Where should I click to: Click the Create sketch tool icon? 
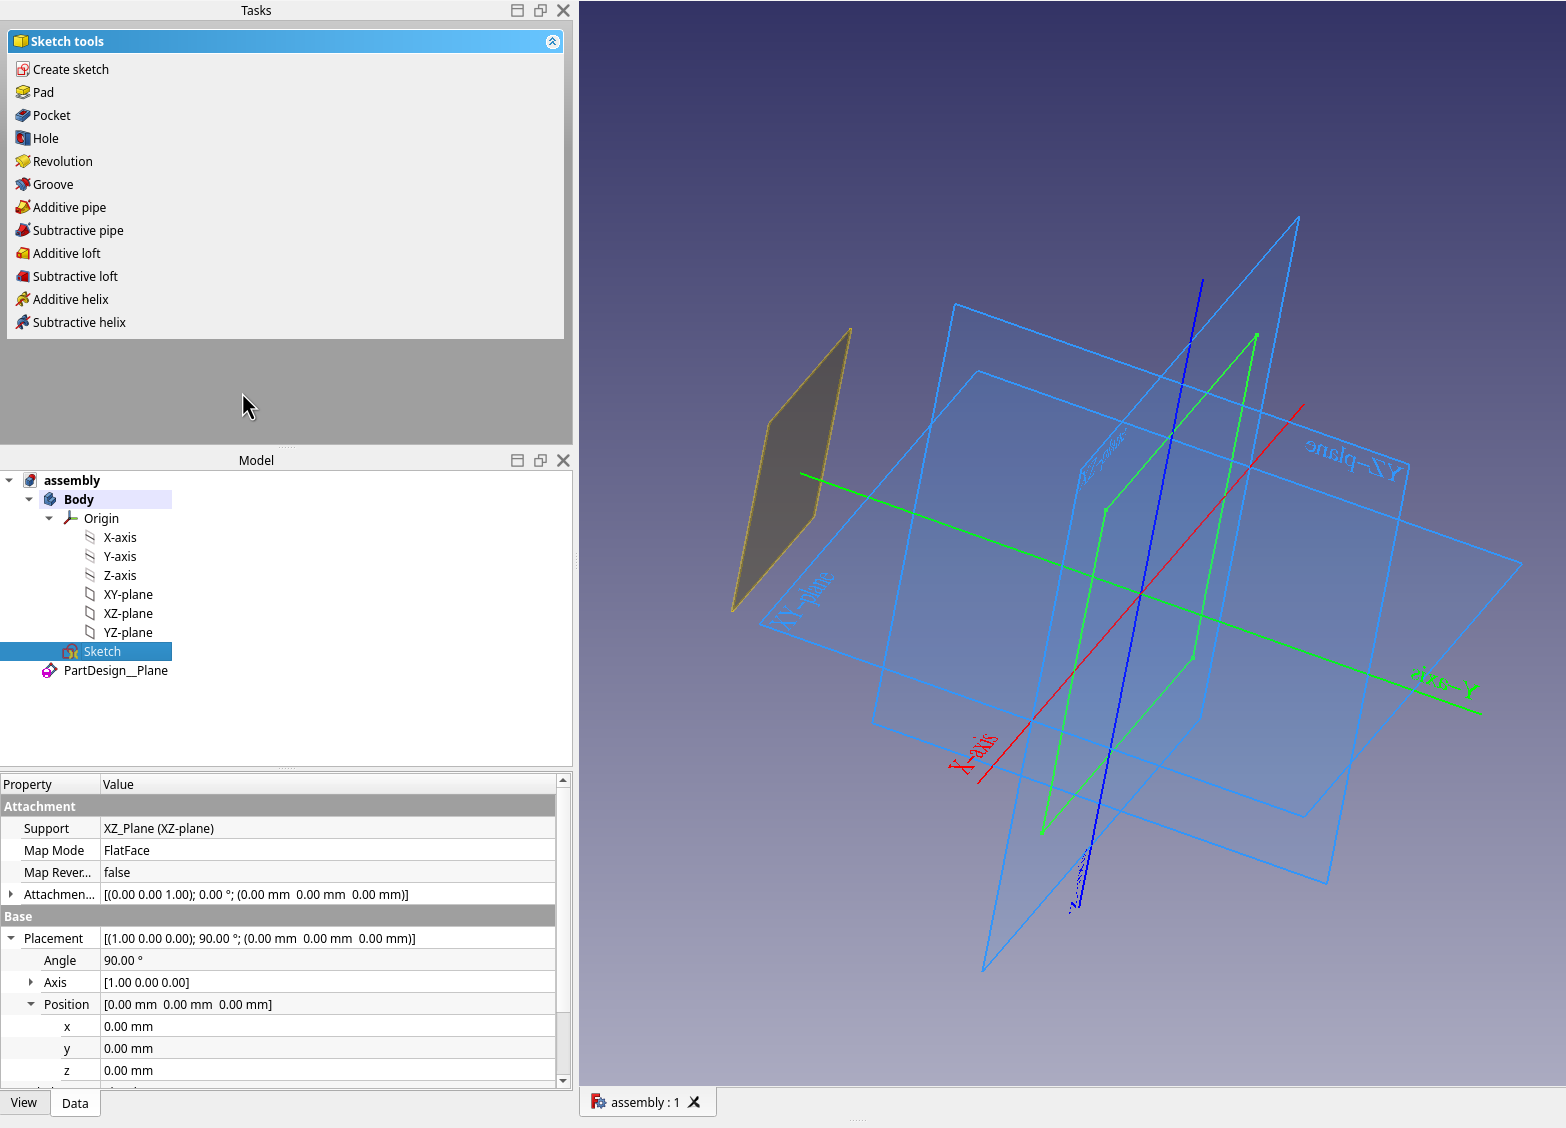pyautogui.click(x=23, y=69)
